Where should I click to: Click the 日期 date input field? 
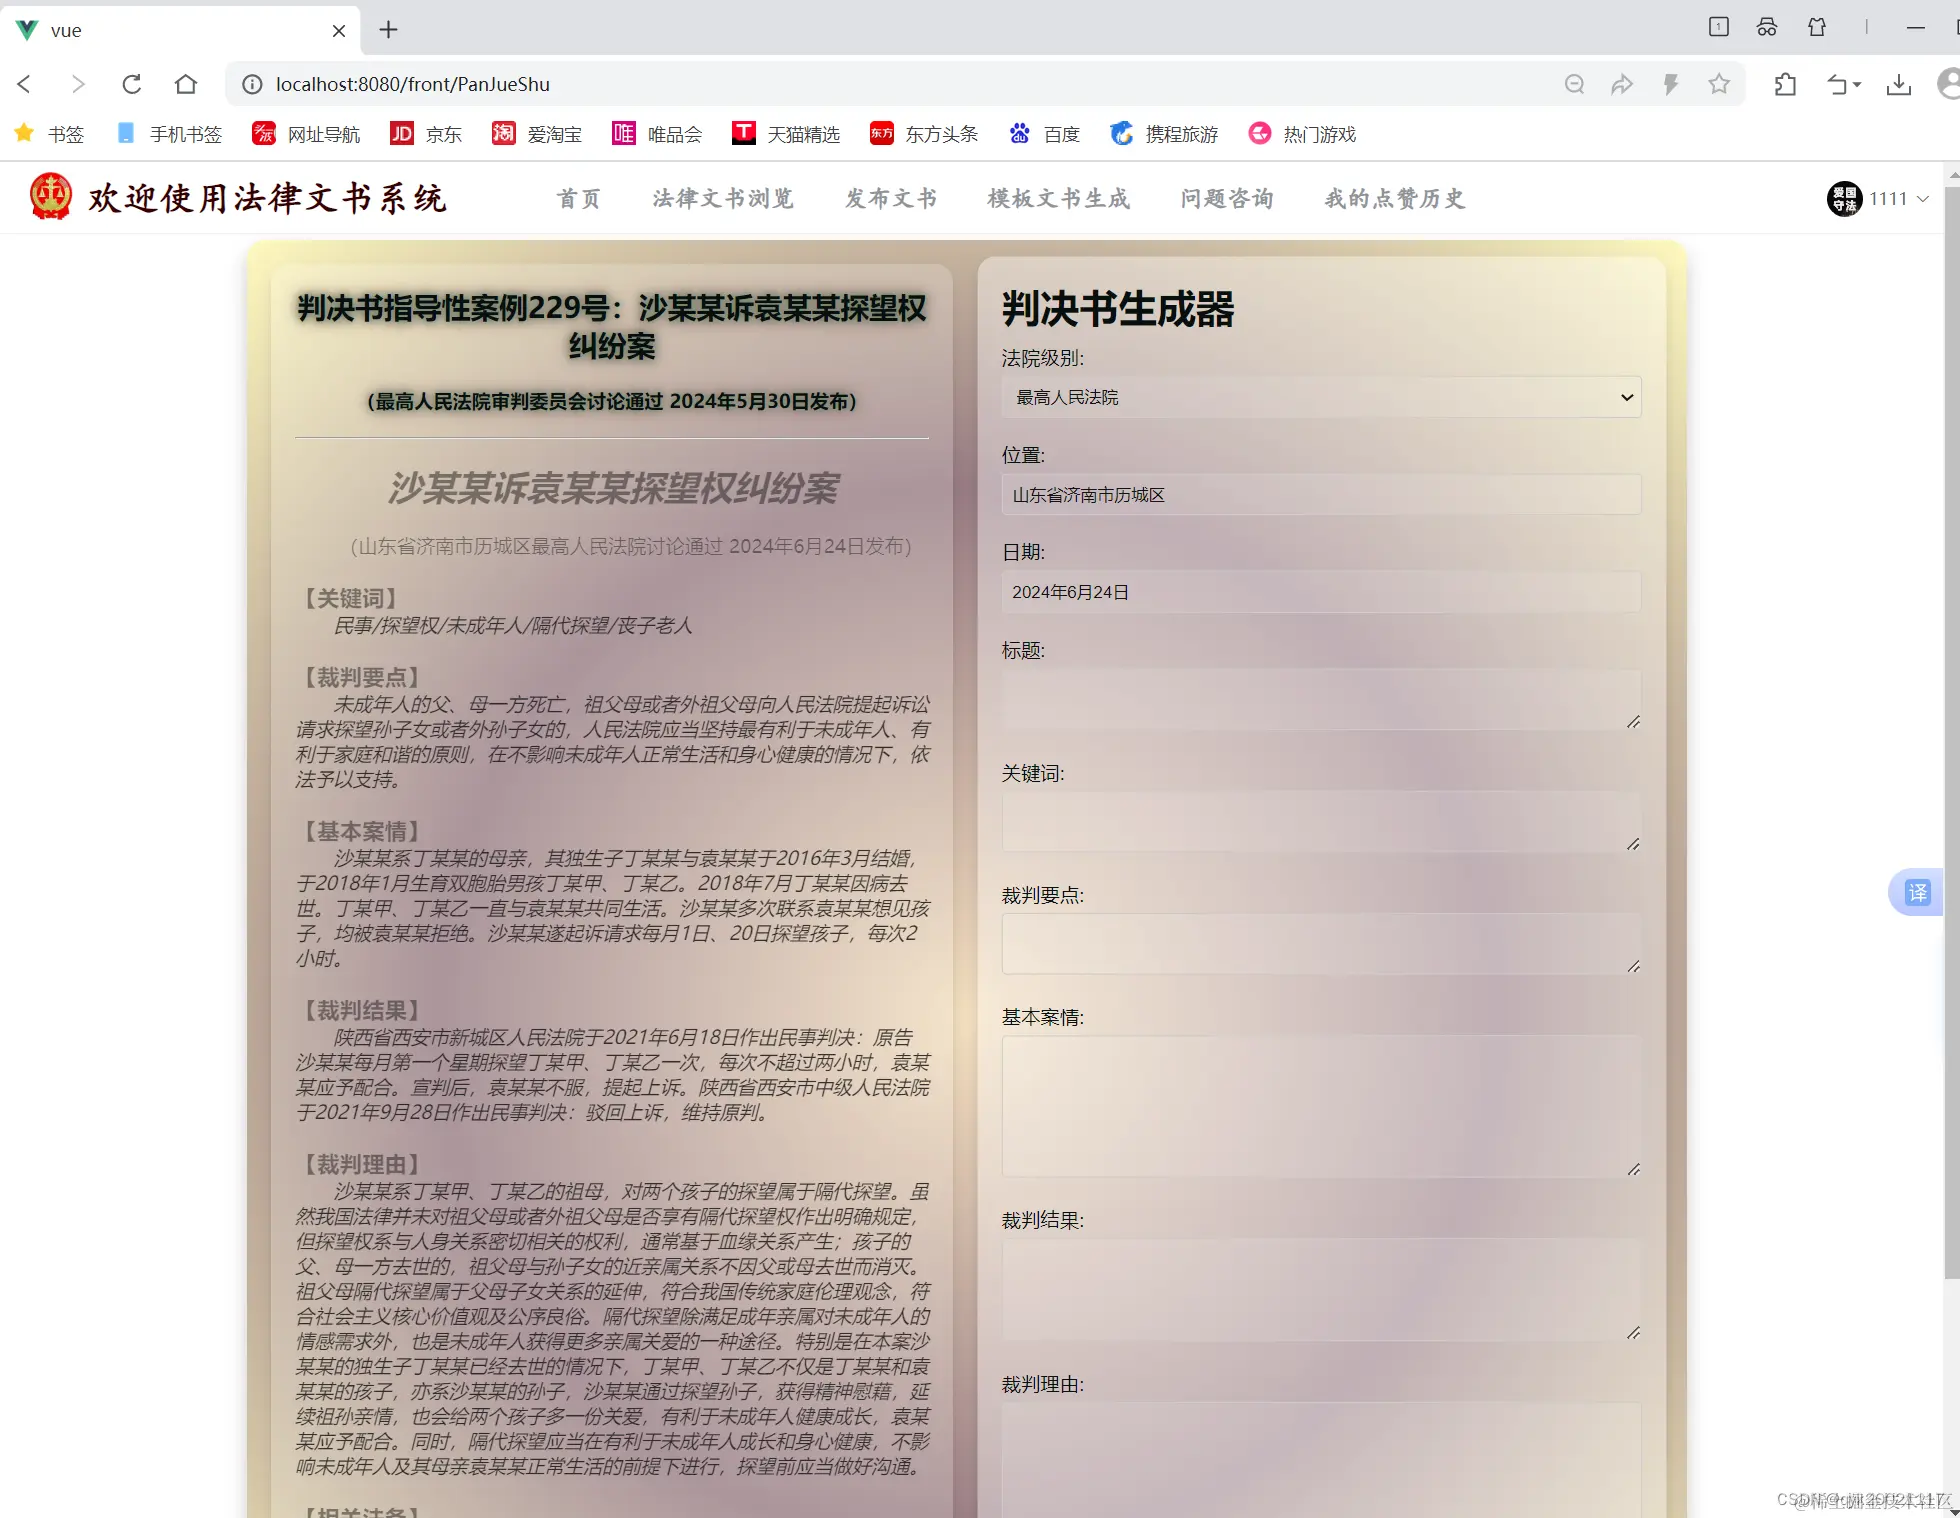[1321, 592]
